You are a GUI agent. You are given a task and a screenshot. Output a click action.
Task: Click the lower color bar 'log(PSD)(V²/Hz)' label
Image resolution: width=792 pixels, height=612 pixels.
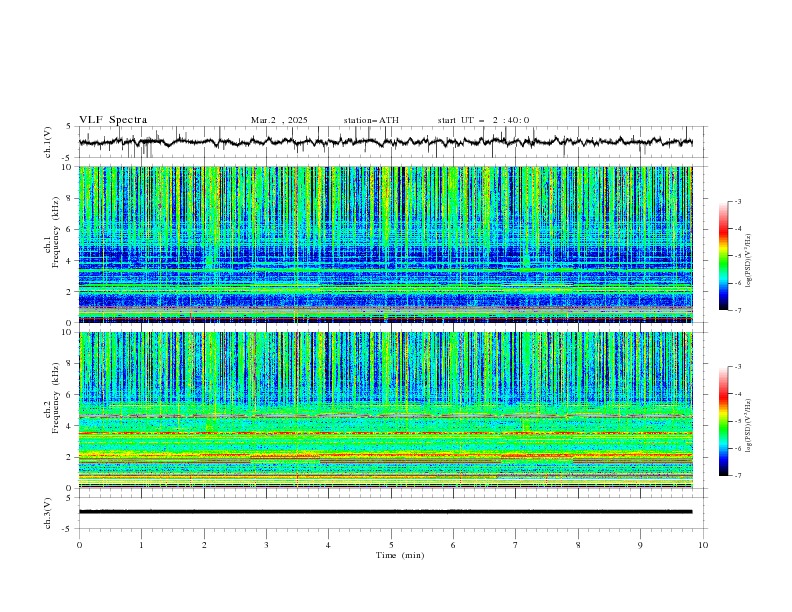tap(749, 426)
